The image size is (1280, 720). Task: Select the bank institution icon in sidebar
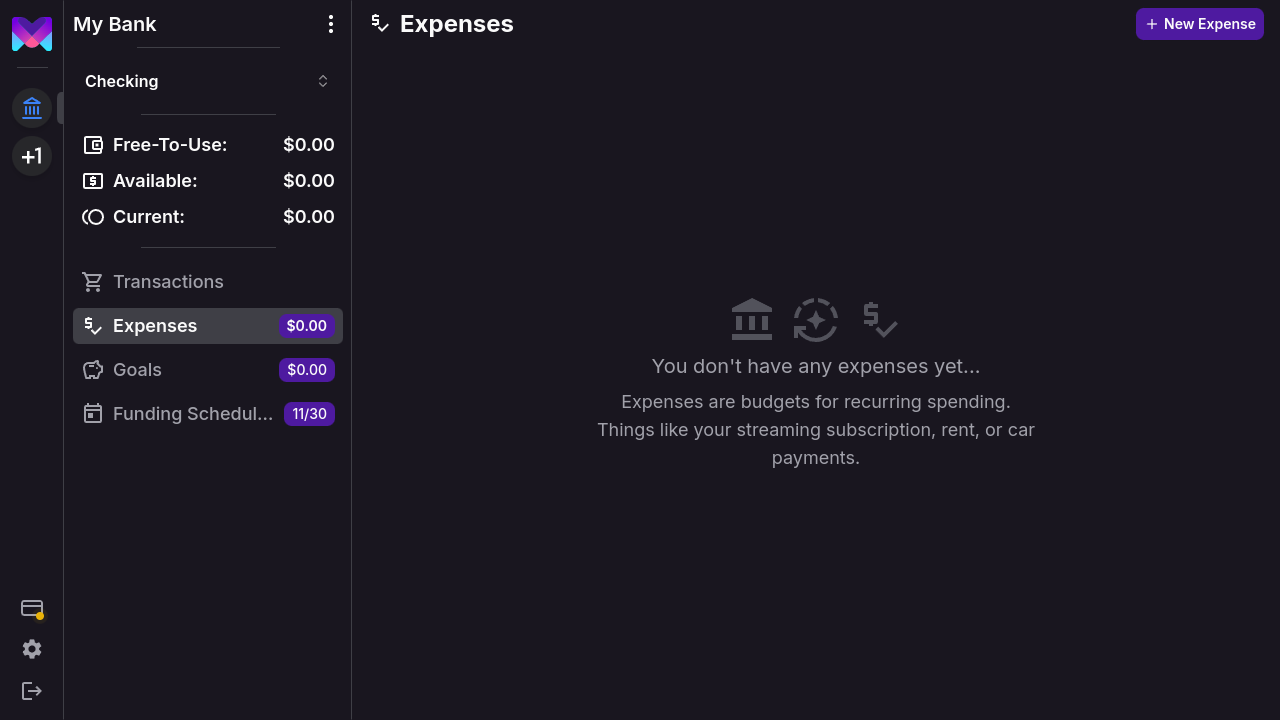tap(32, 108)
